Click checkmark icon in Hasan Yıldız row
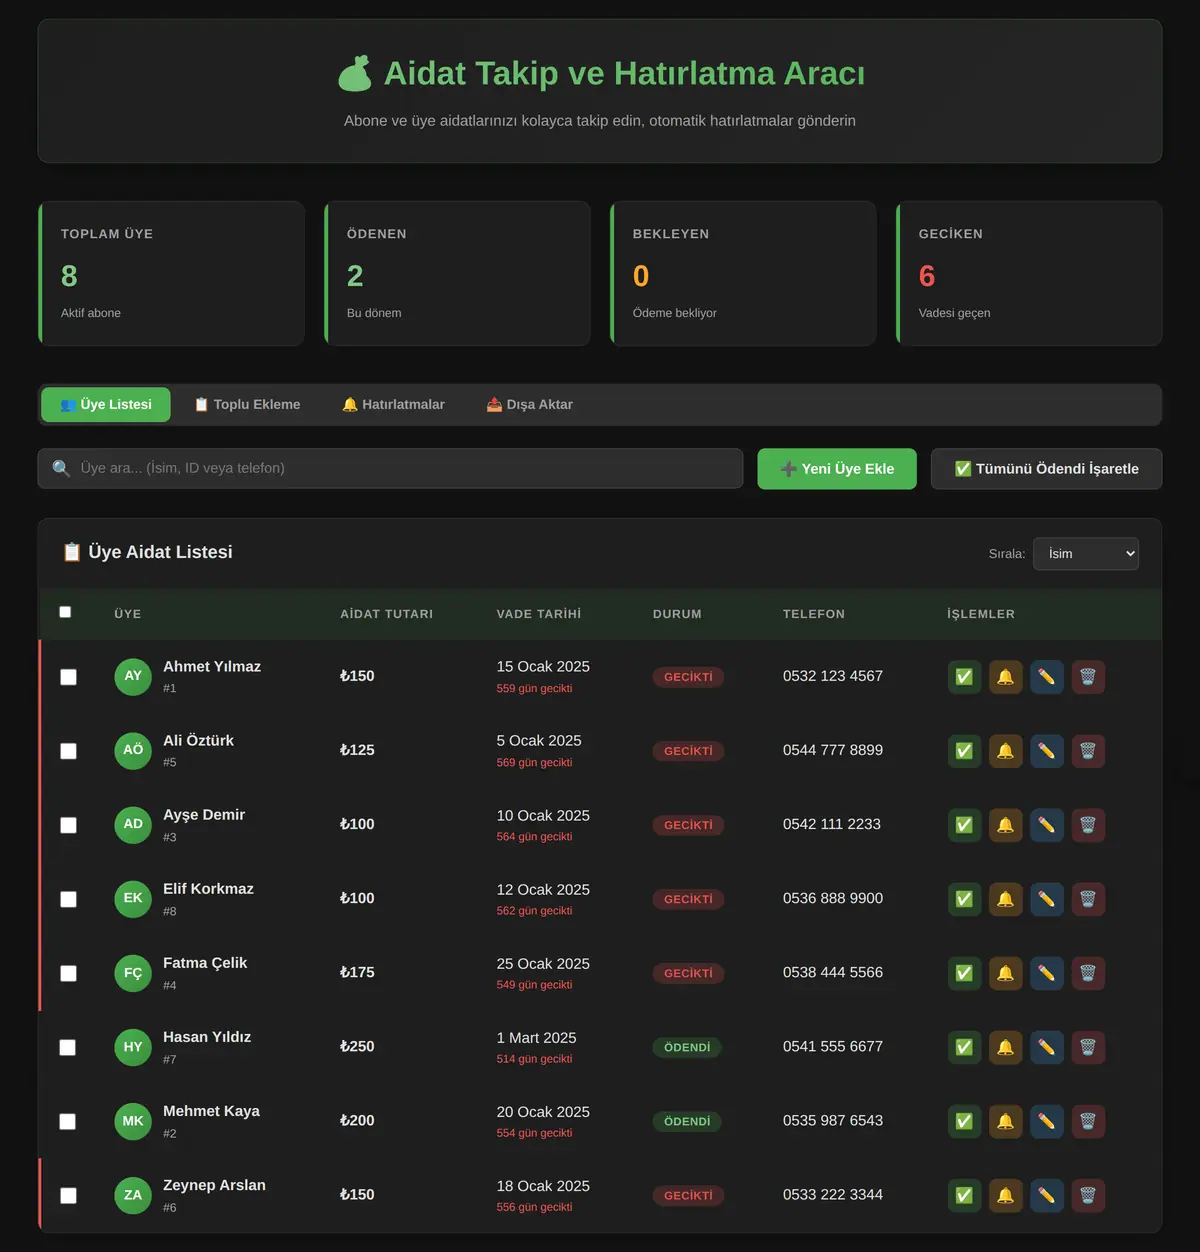The width and height of the screenshot is (1200, 1252). [x=964, y=1047]
